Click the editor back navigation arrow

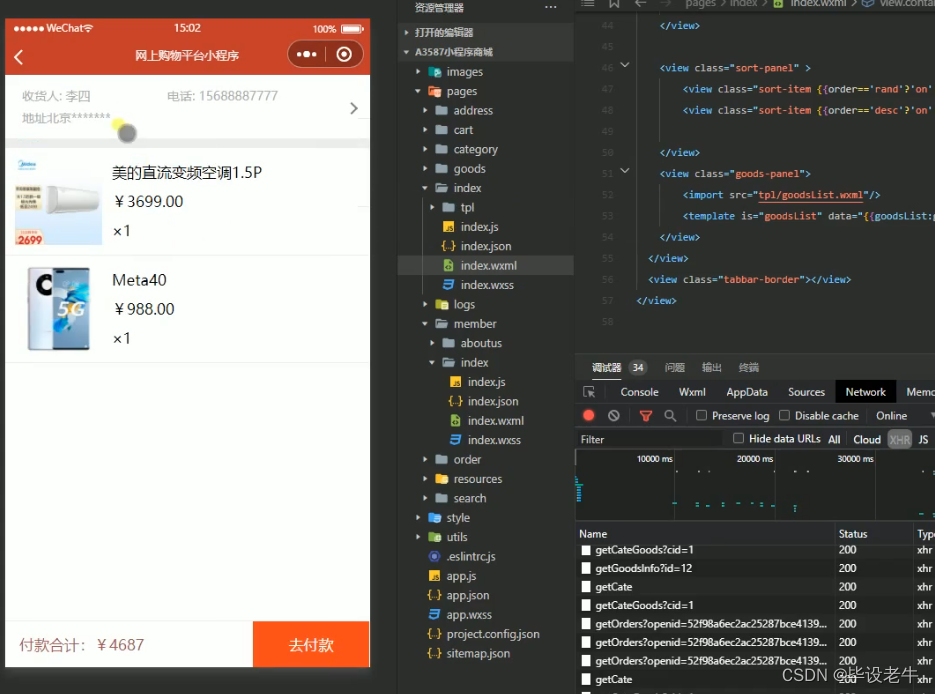pyautogui.click(x=640, y=4)
